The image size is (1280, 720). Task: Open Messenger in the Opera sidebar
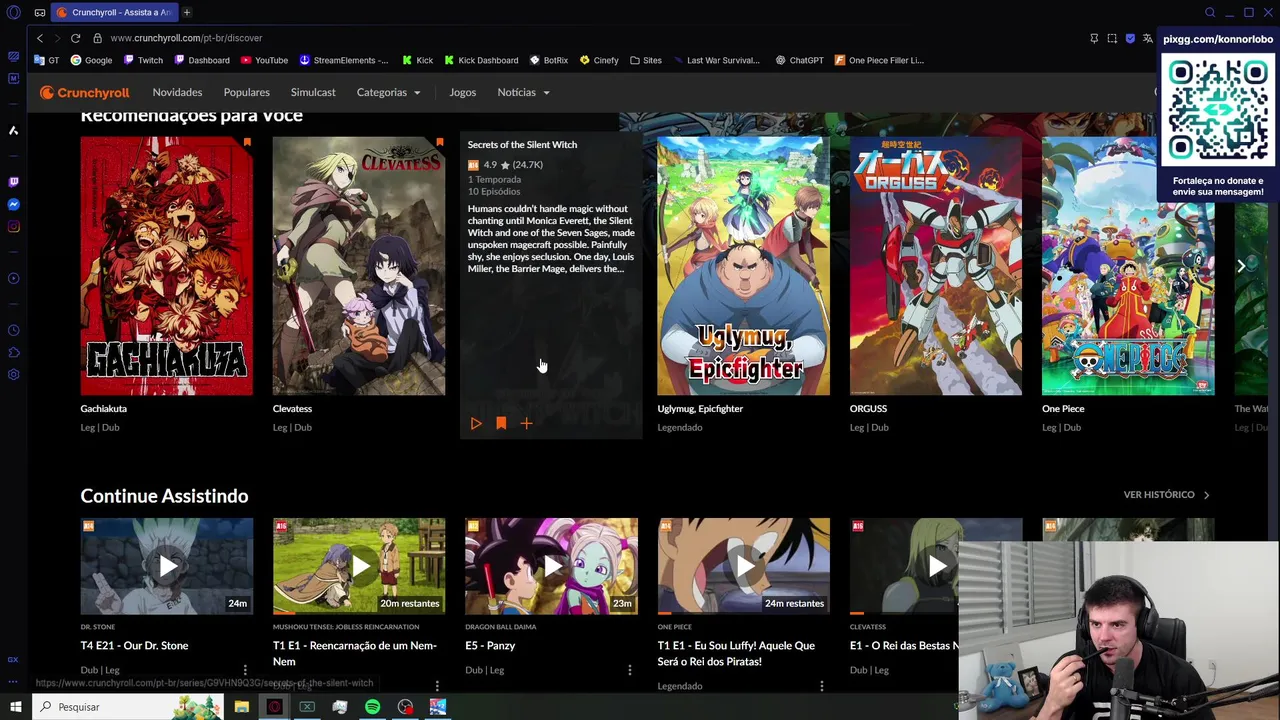[13, 204]
